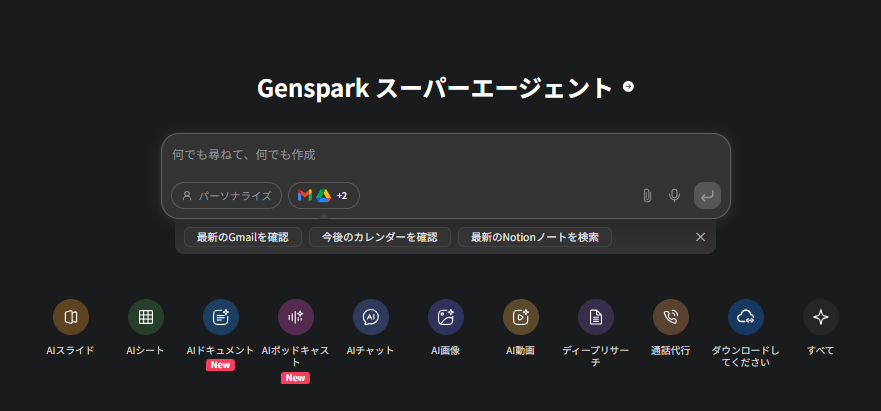Open the AIスライド tool icon
881x411 pixels.
point(71,317)
